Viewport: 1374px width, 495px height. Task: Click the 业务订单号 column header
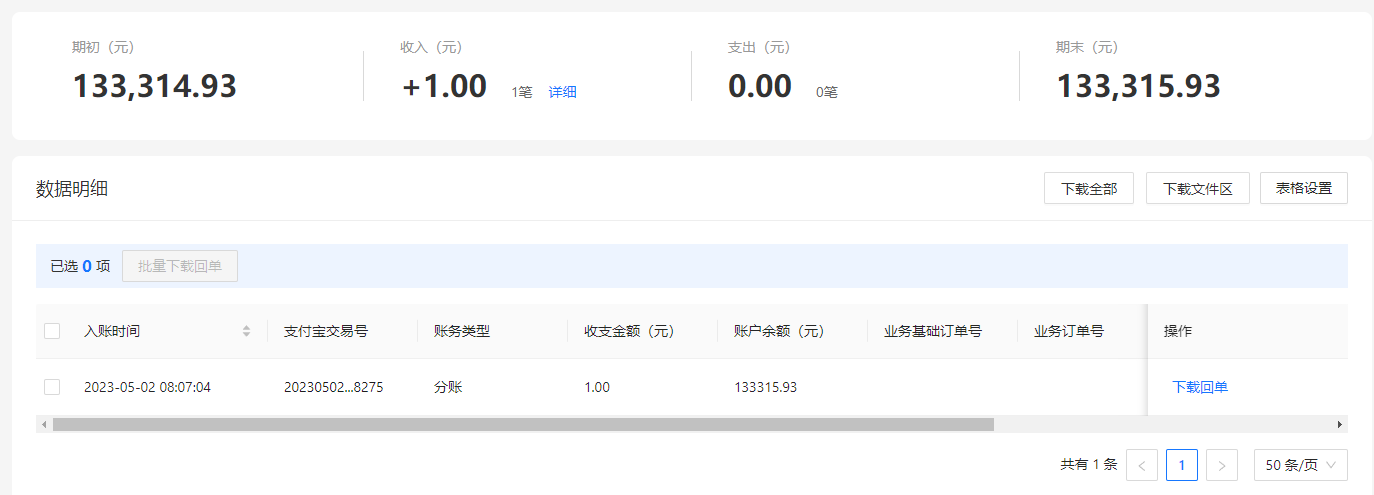click(1069, 331)
